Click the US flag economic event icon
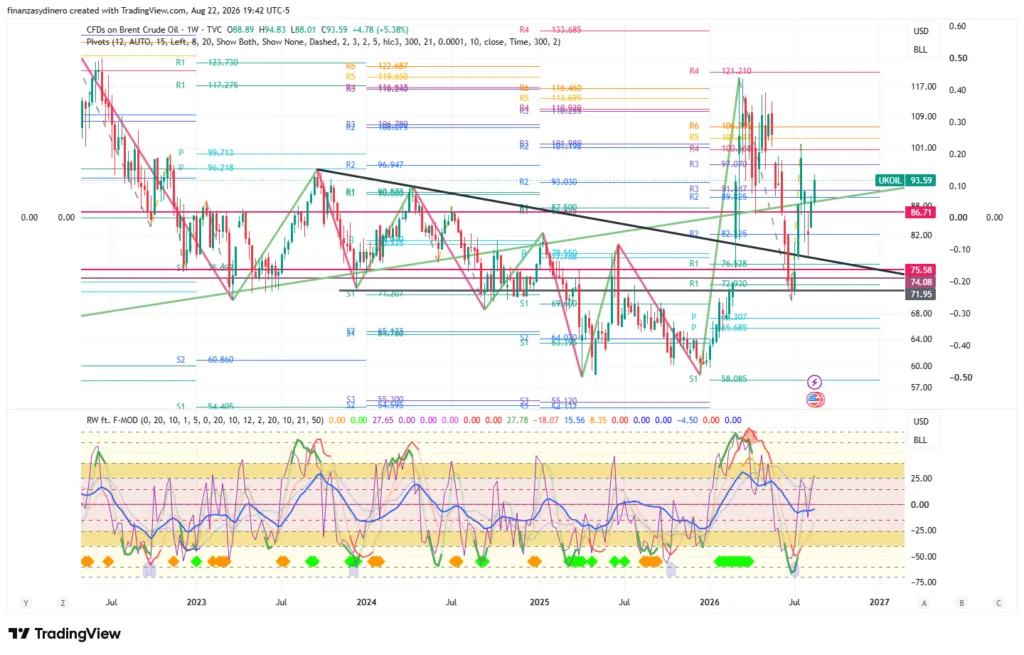Viewport: 1024px width, 655px height. click(x=815, y=399)
